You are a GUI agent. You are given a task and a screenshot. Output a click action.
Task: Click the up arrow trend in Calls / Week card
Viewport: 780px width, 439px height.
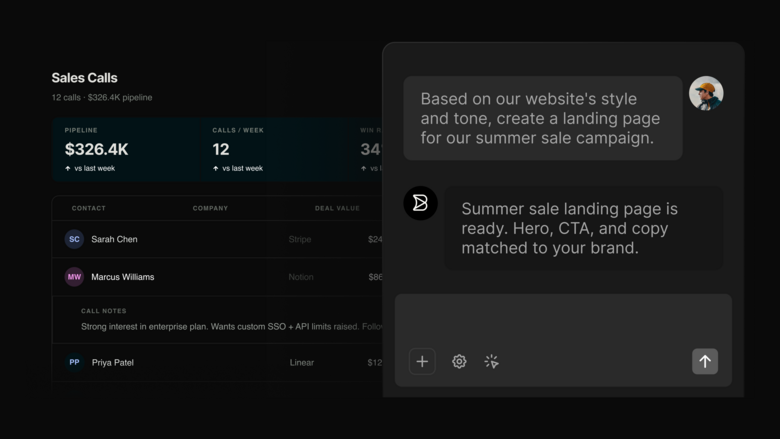point(215,169)
